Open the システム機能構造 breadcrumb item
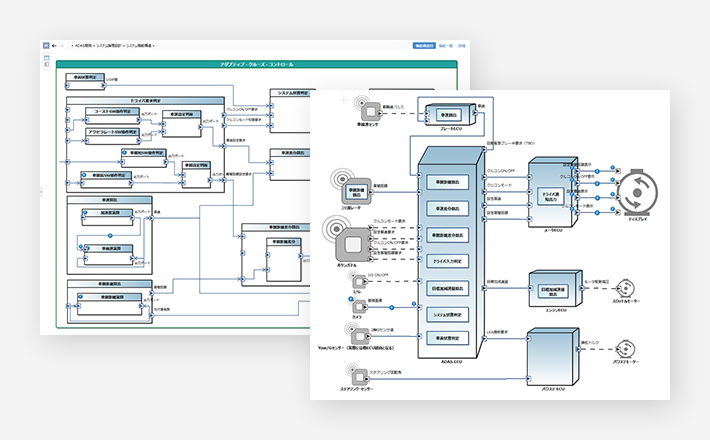 point(139,46)
